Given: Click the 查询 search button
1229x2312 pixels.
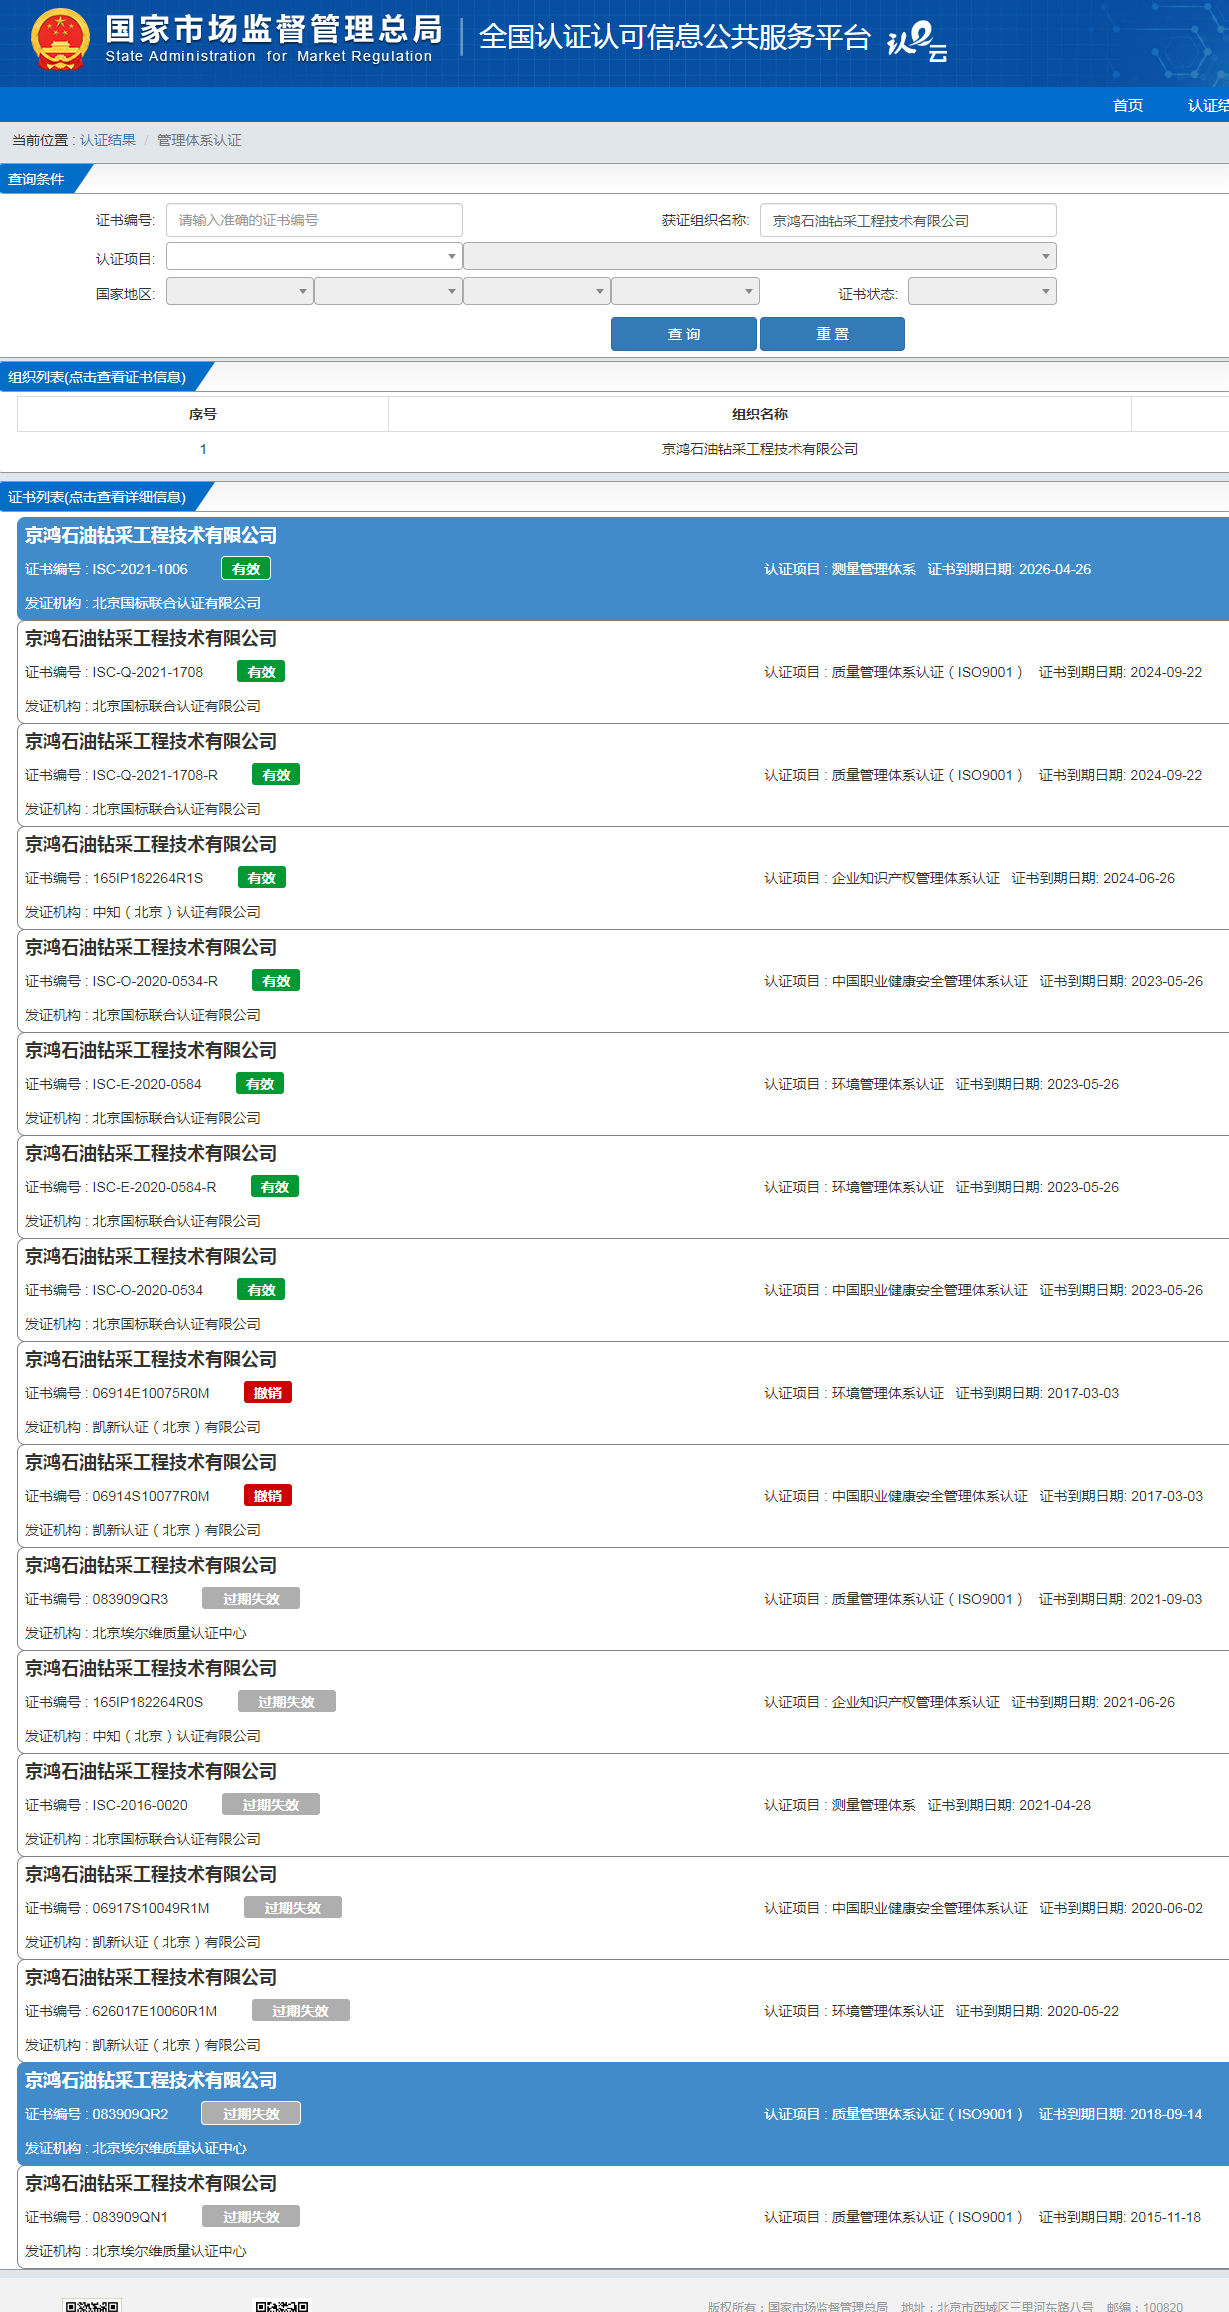Looking at the screenshot, I should tap(684, 334).
